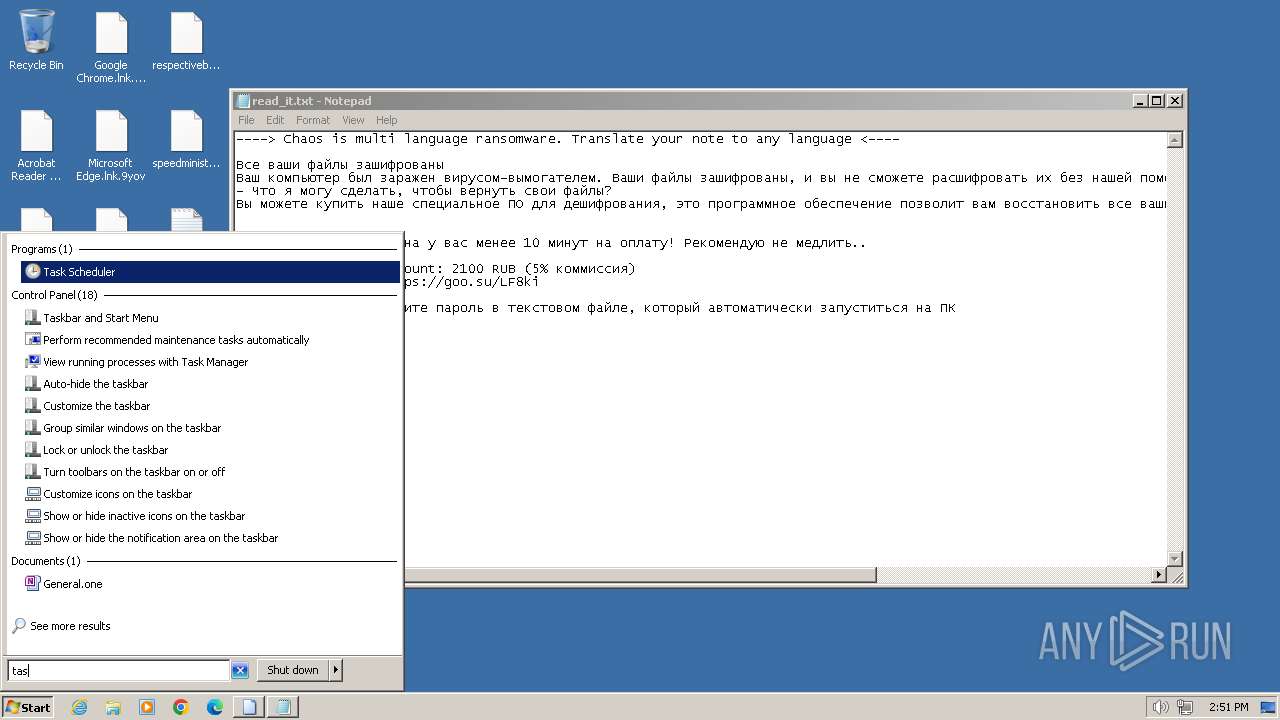
Task: Select Acrobat Reader desktop file
Action: pyautogui.click(x=36, y=145)
